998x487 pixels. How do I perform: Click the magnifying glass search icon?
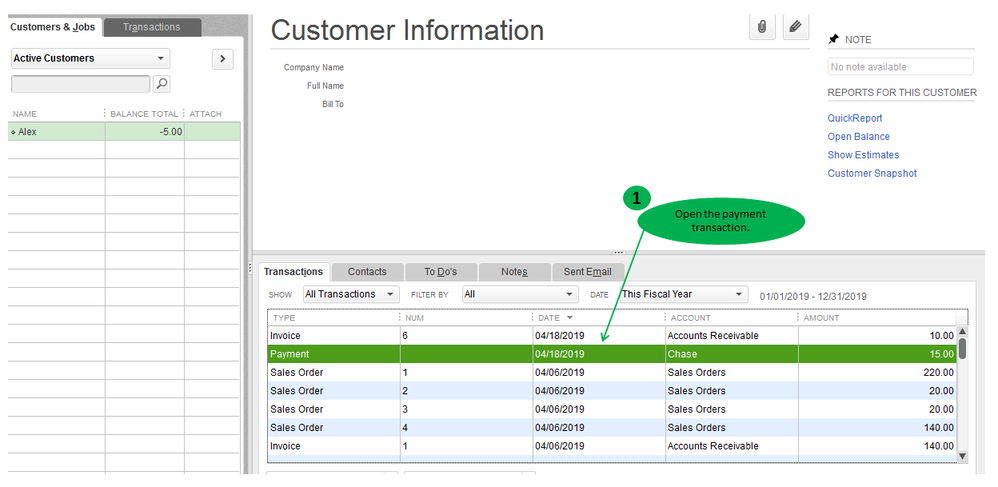click(x=162, y=83)
